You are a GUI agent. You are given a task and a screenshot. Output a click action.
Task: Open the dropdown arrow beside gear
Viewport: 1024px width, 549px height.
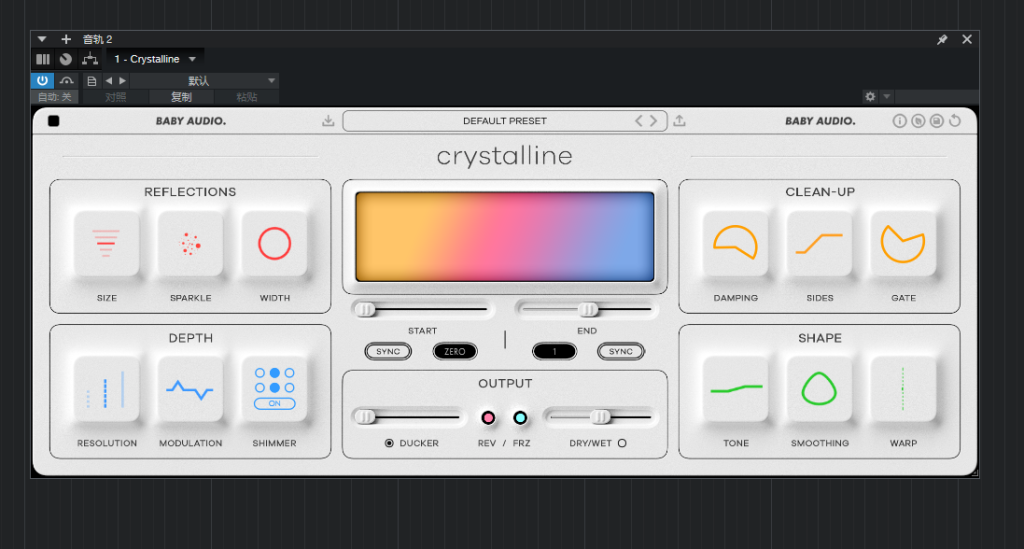pyautogui.click(x=886, y=97)
